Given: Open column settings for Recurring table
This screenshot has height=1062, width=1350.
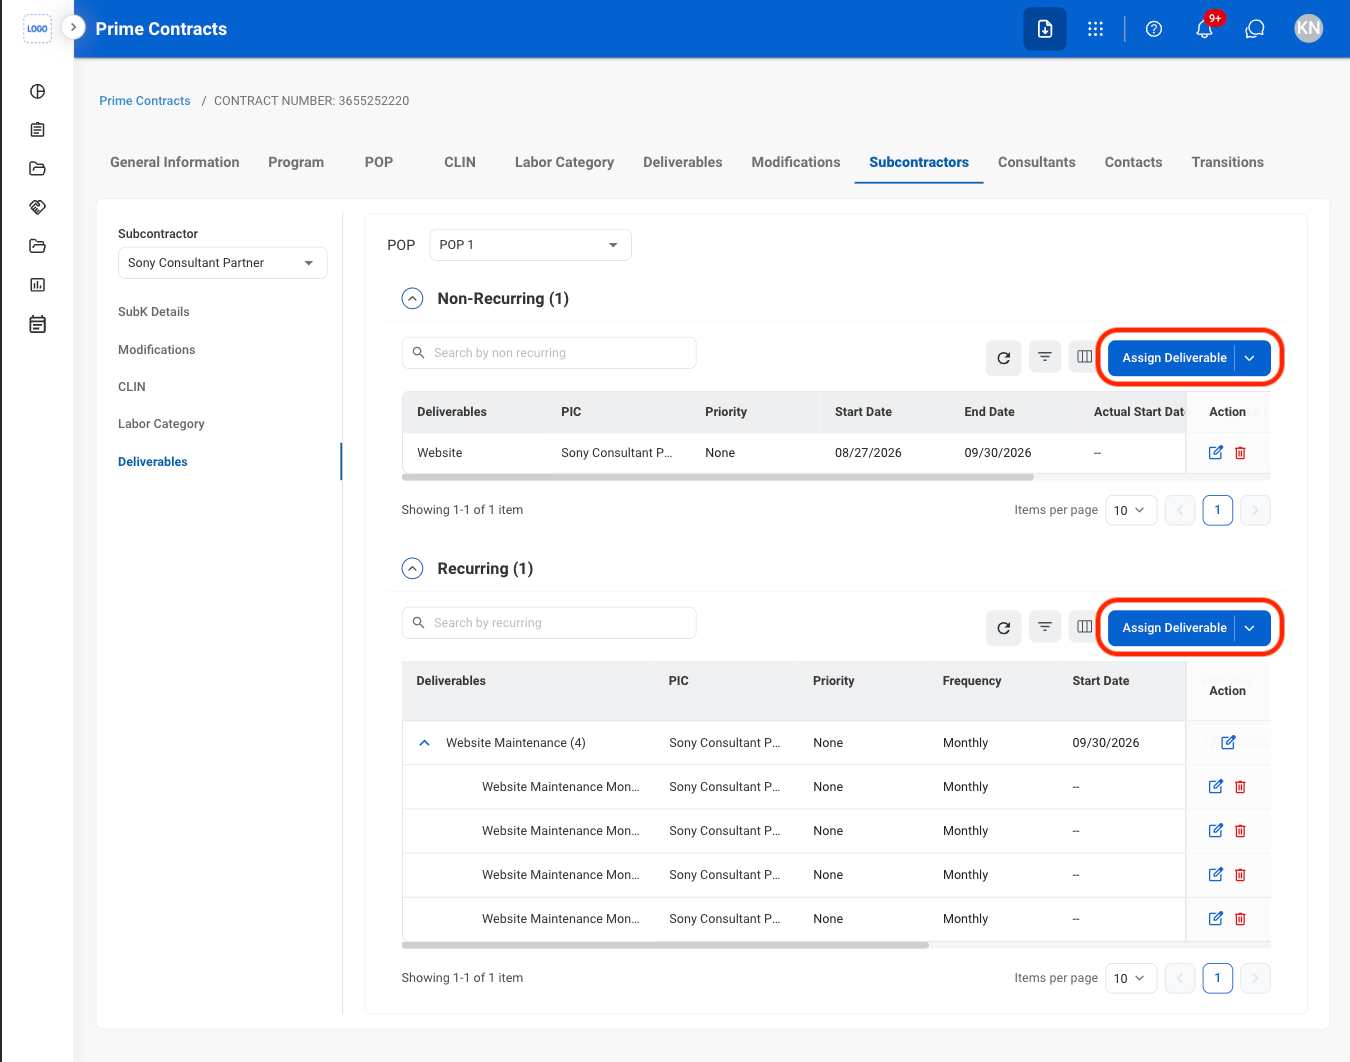Looking at the screenshot, I should click(1084, 627).
